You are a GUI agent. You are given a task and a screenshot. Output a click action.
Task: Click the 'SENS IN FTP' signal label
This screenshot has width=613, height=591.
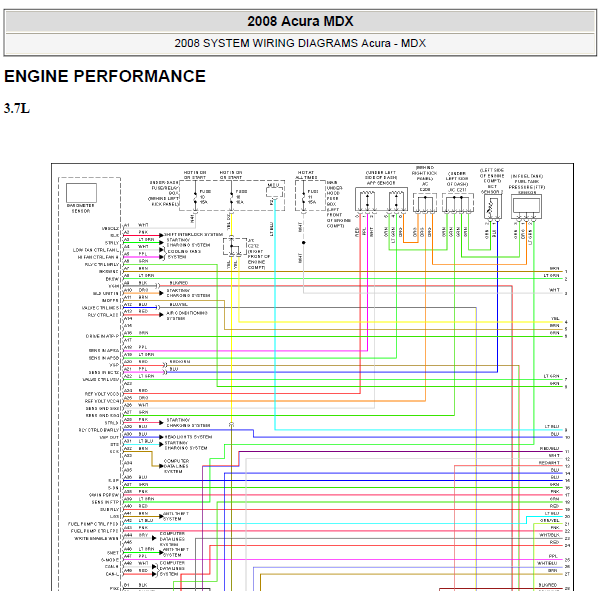105,502
